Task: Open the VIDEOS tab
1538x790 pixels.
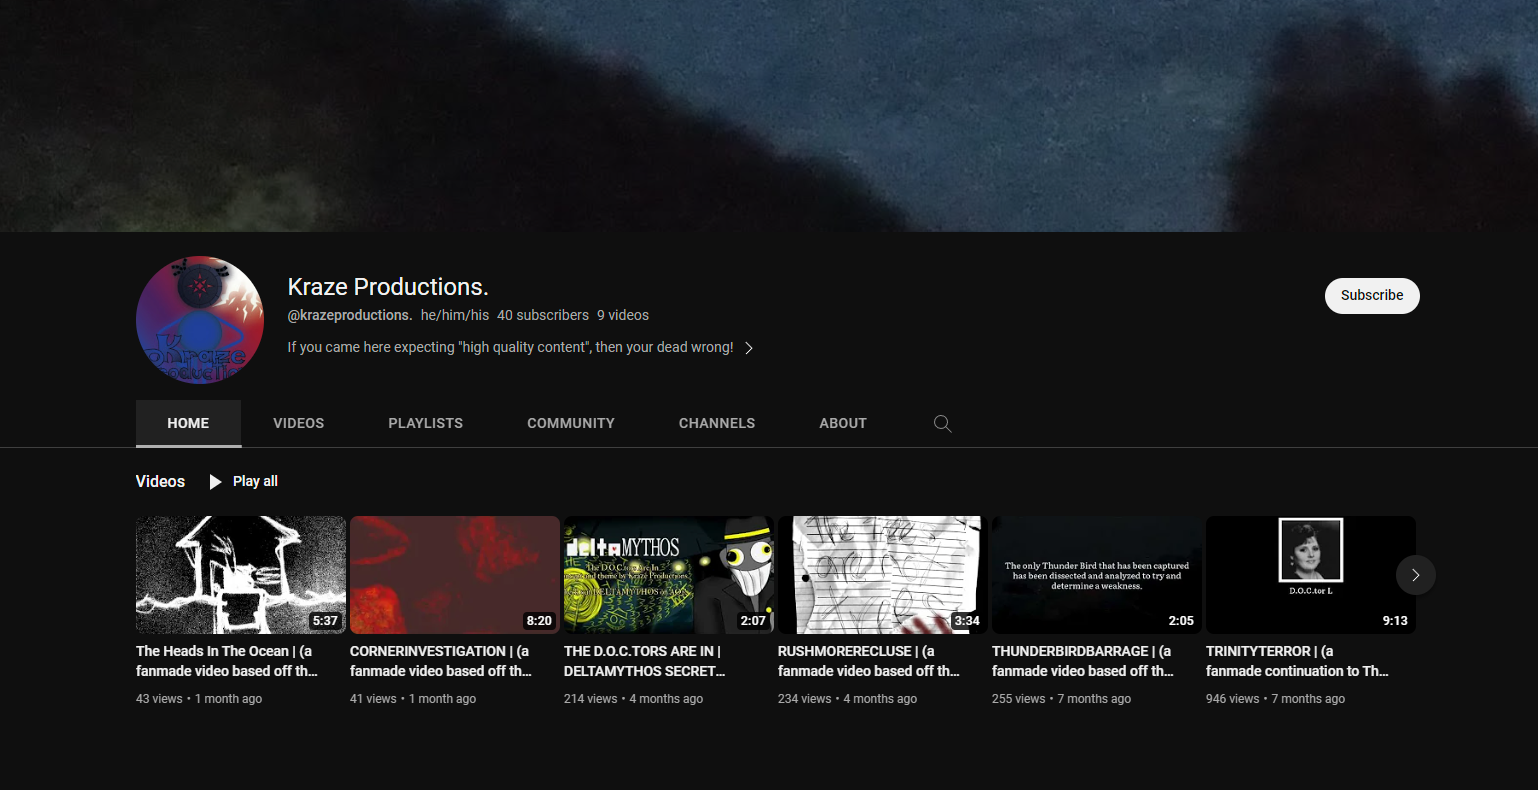Action: [x=299, y=423]
